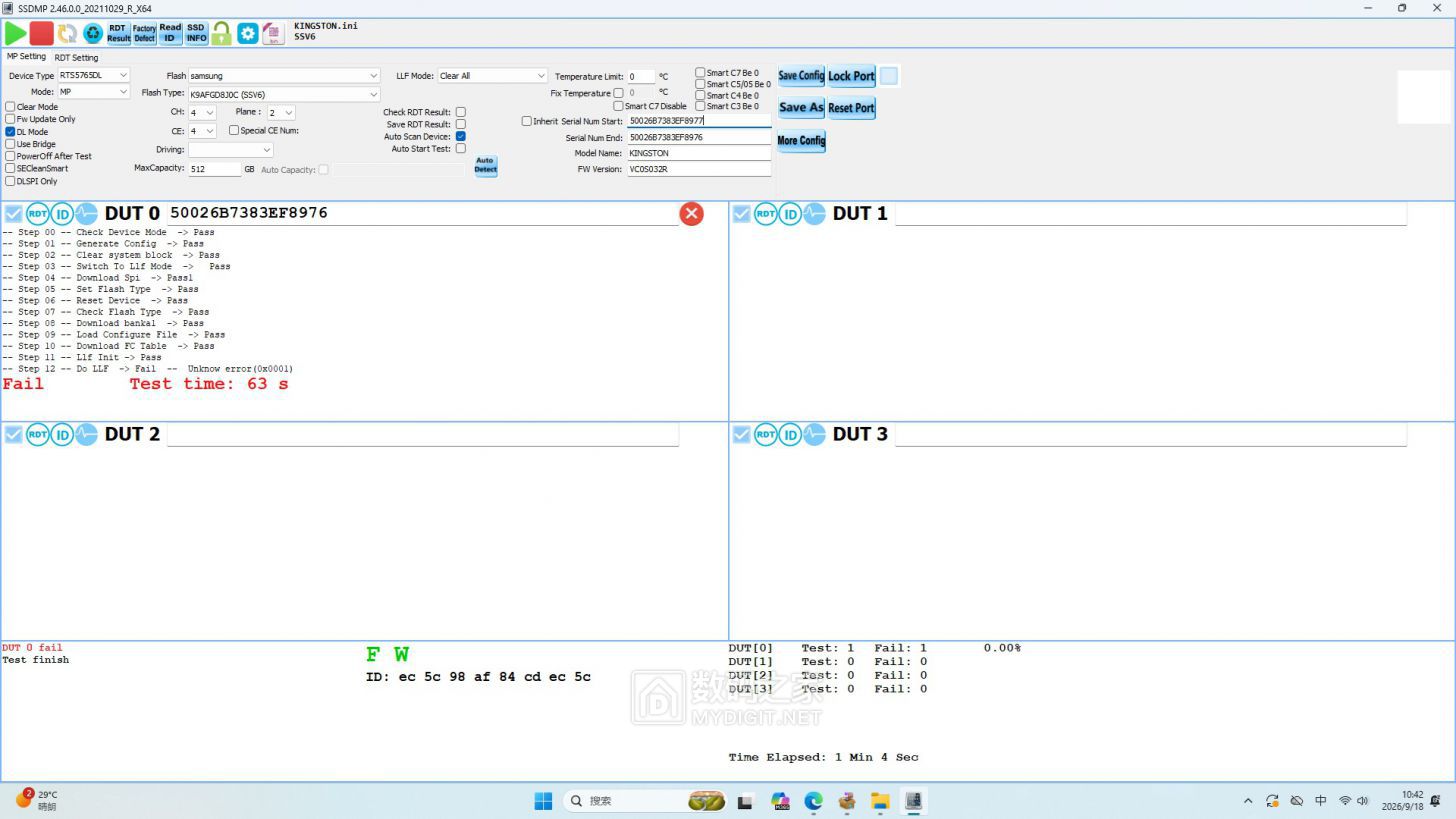Click the pulse SMART icon for DUT 1
Screen dimensions: 1456x819
[815, 213]
